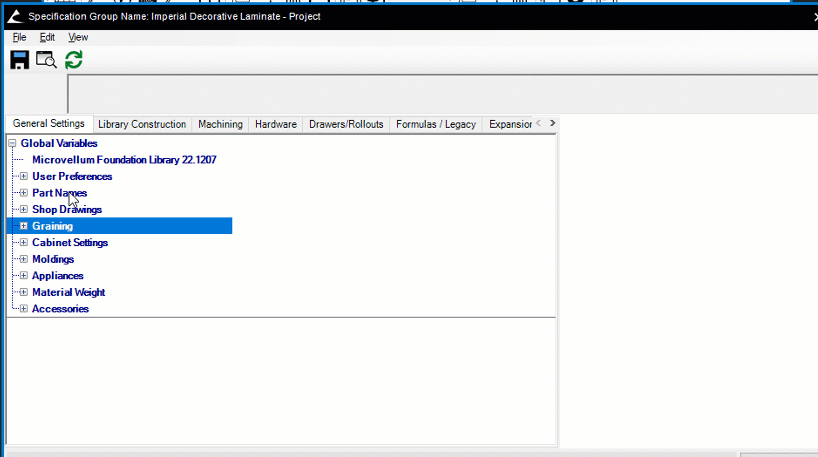
Task: Open the File menu
Action: pyautogui.click(x=19, y=37)
